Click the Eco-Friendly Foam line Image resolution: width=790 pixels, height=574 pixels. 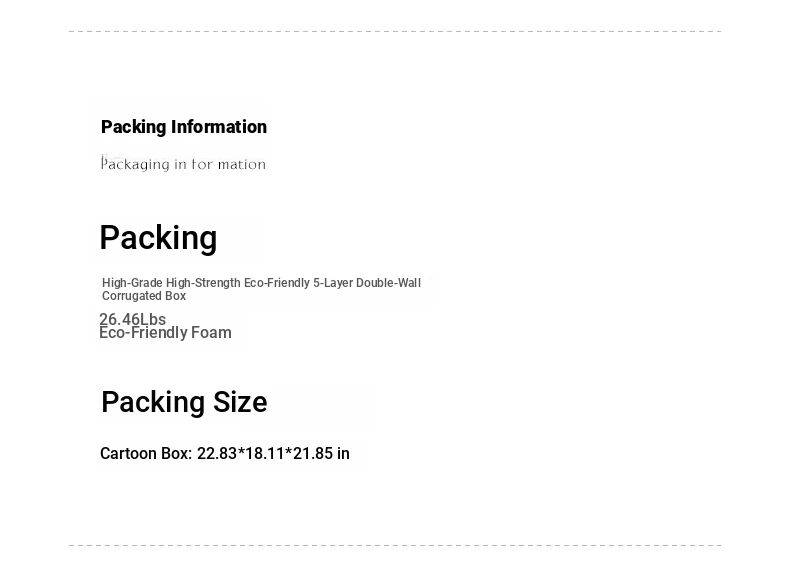165,333
